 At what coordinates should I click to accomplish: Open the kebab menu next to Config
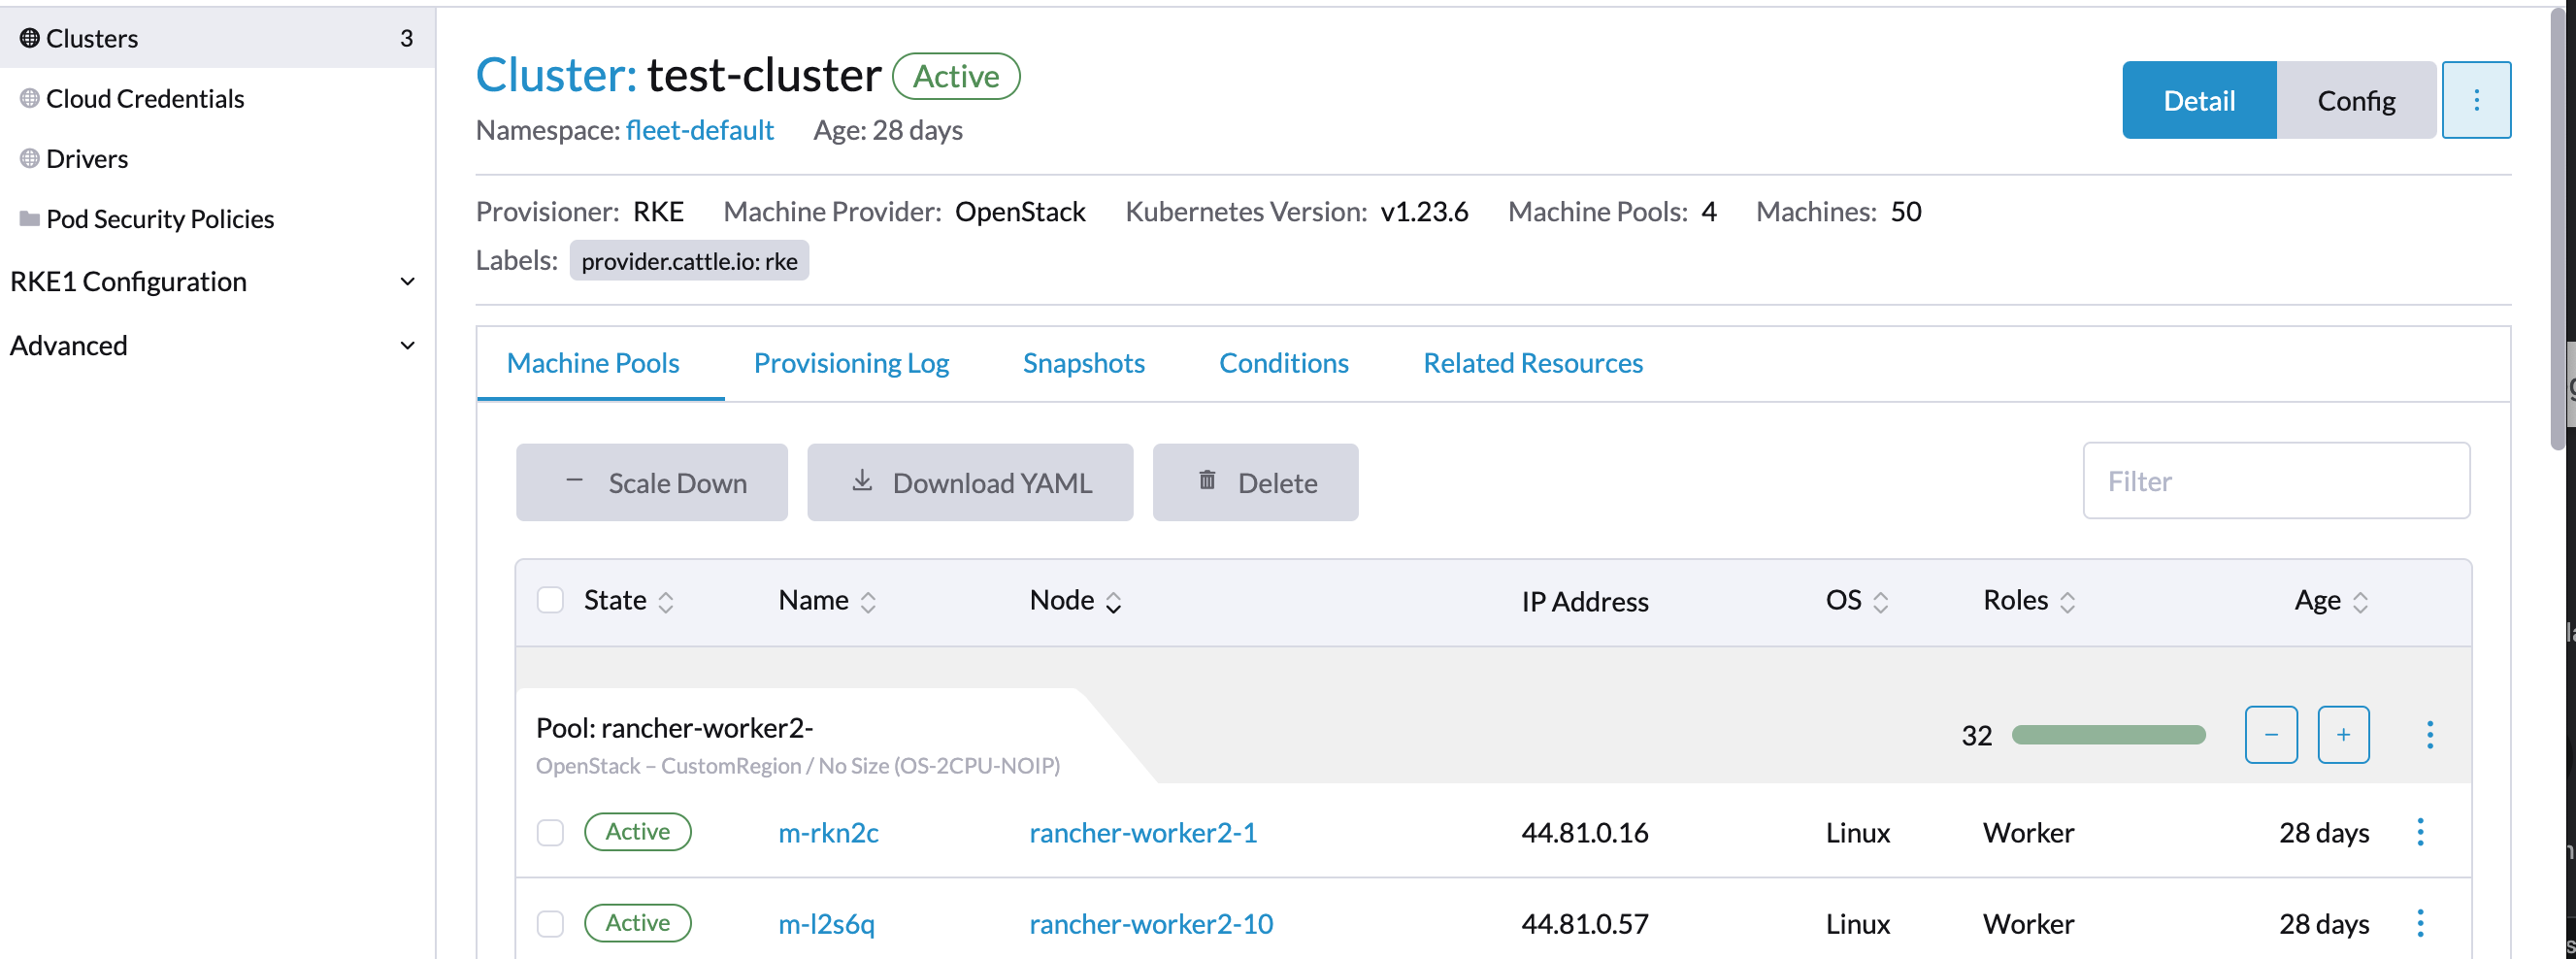tap(2476, 99)
